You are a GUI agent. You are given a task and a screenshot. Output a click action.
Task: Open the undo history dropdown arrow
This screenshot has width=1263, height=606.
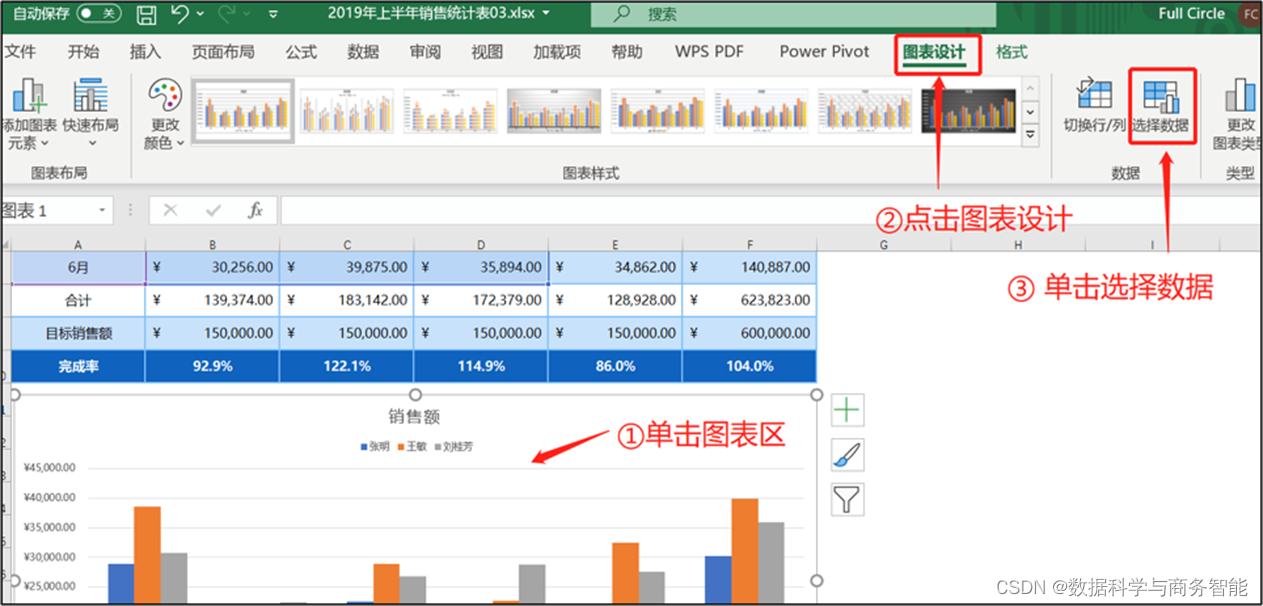coord(200,14)
